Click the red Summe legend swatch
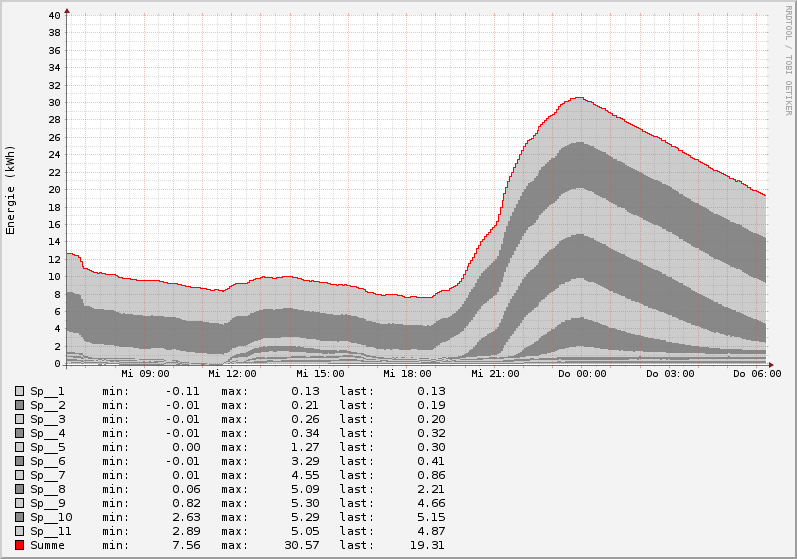This screenshot has height=559, width=797. point(19,545)
